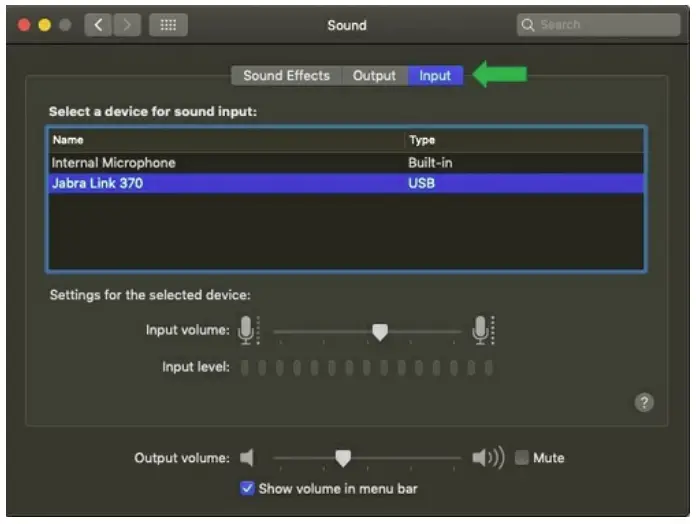
Task: Go forward with the right chevron button
Action: [x=127, y=25]
